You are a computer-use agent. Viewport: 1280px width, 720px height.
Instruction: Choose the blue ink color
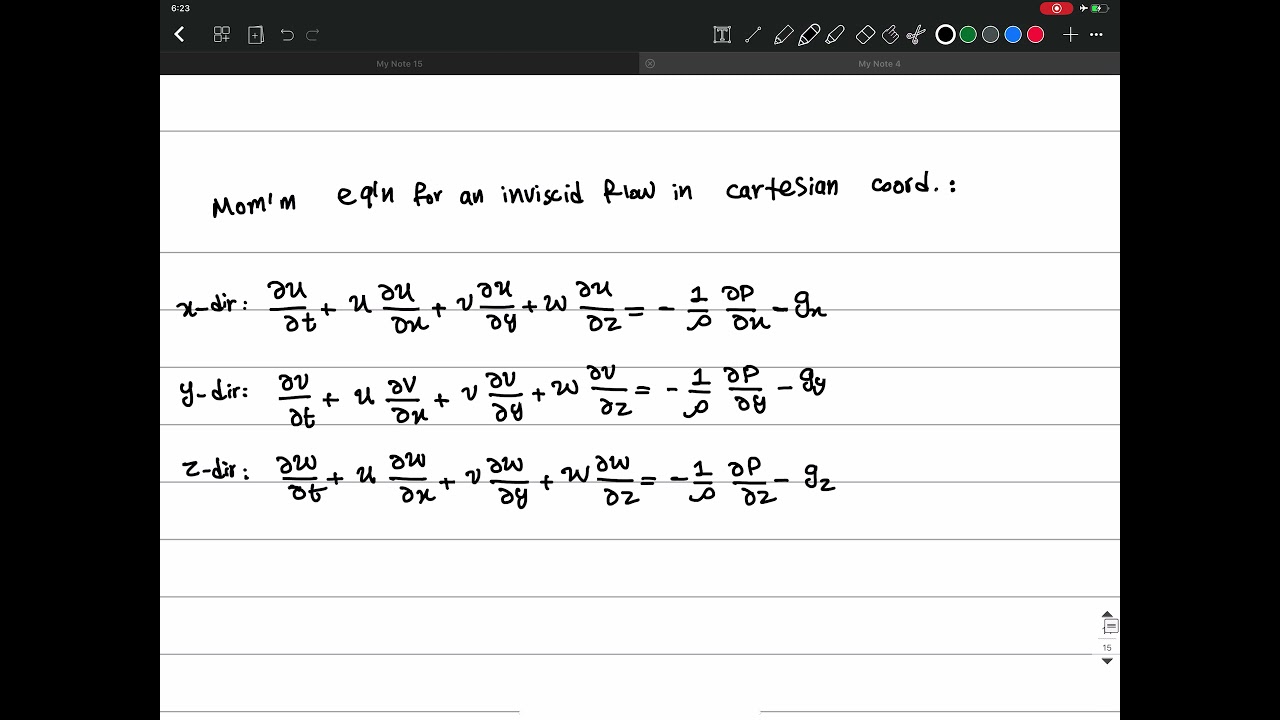pyautogui.click(x=1013, y=35)
